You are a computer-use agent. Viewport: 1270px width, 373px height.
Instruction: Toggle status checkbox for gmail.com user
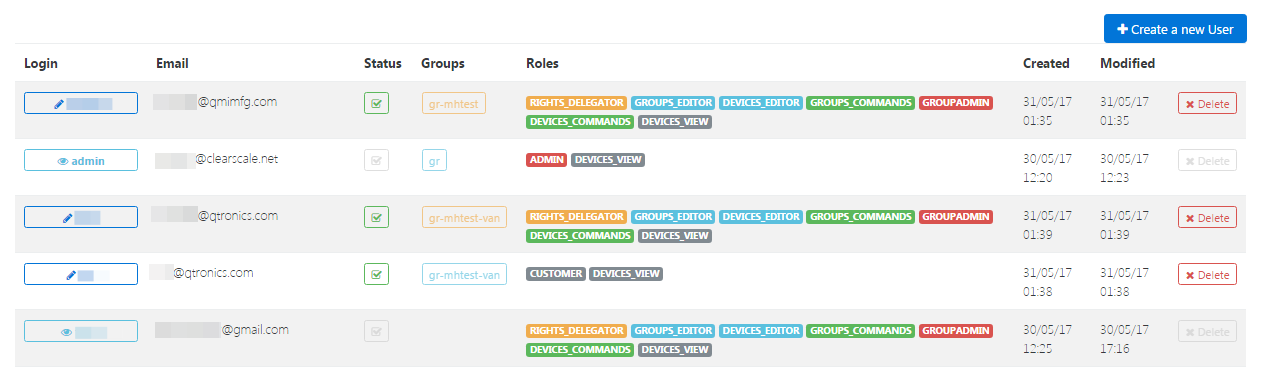[376, 331]
